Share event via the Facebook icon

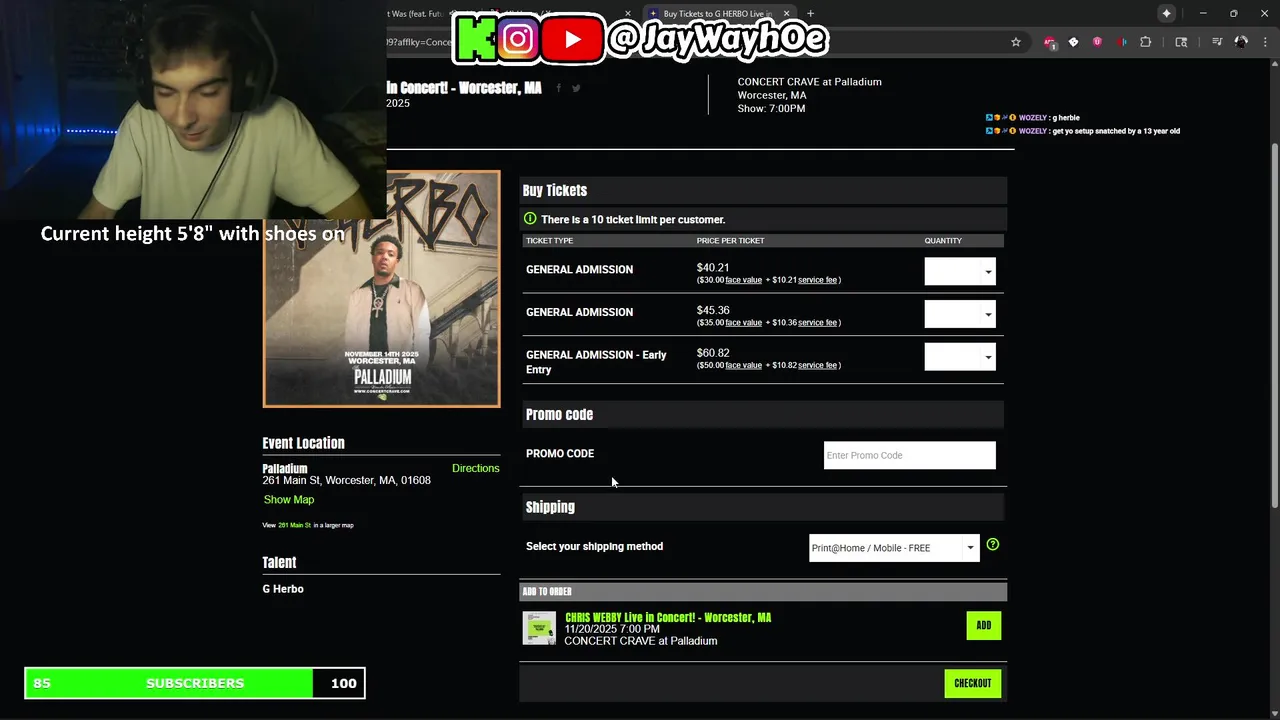click(x=559, y=88)
